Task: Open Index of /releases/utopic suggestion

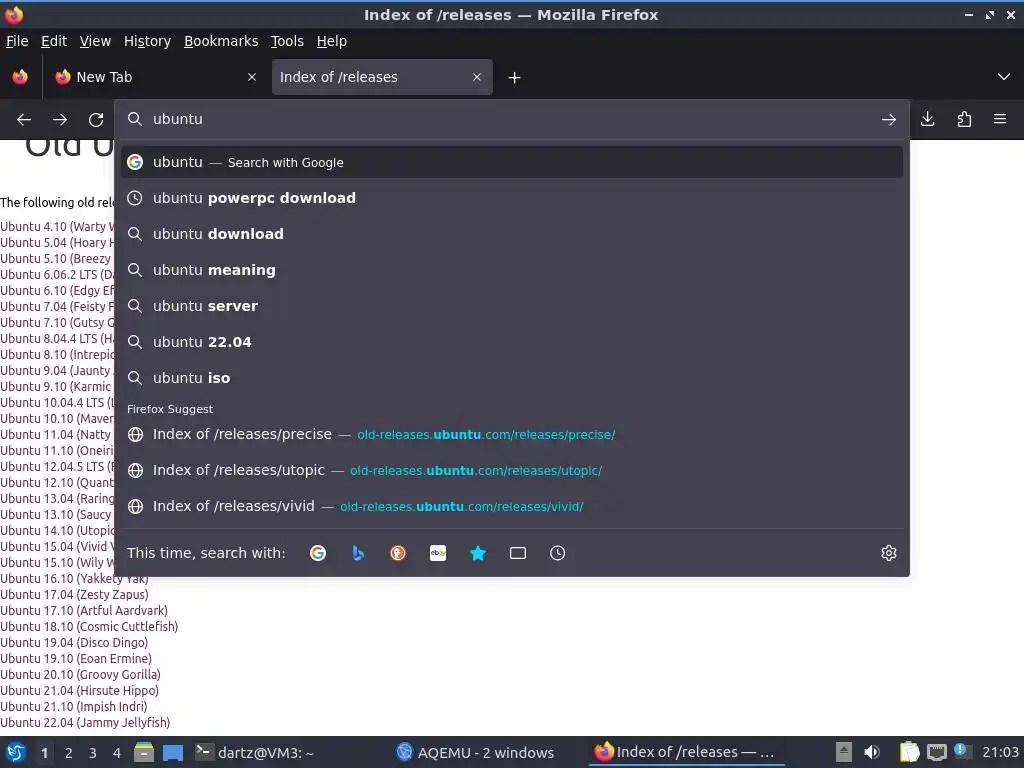Action: (512, 470)
